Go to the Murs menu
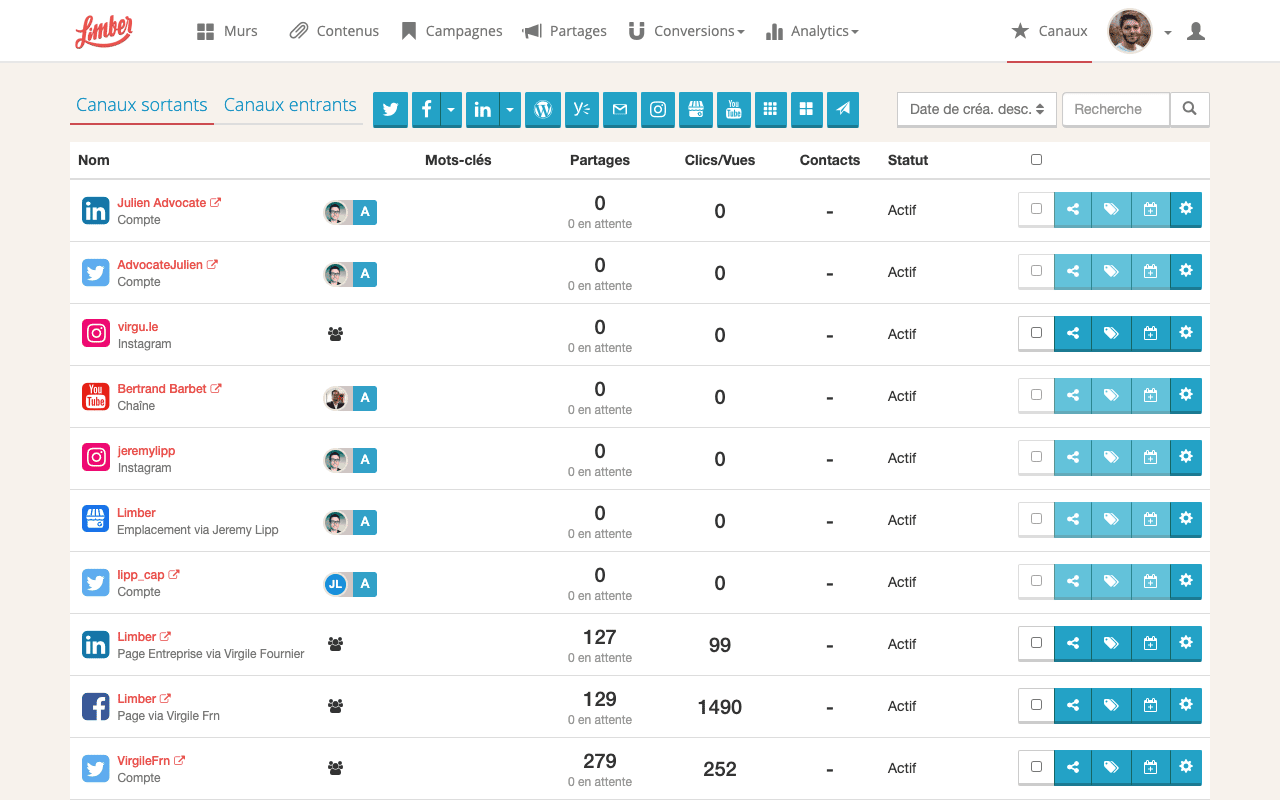This screenshot has width=1280, height=800. click(x=227, y=31)
